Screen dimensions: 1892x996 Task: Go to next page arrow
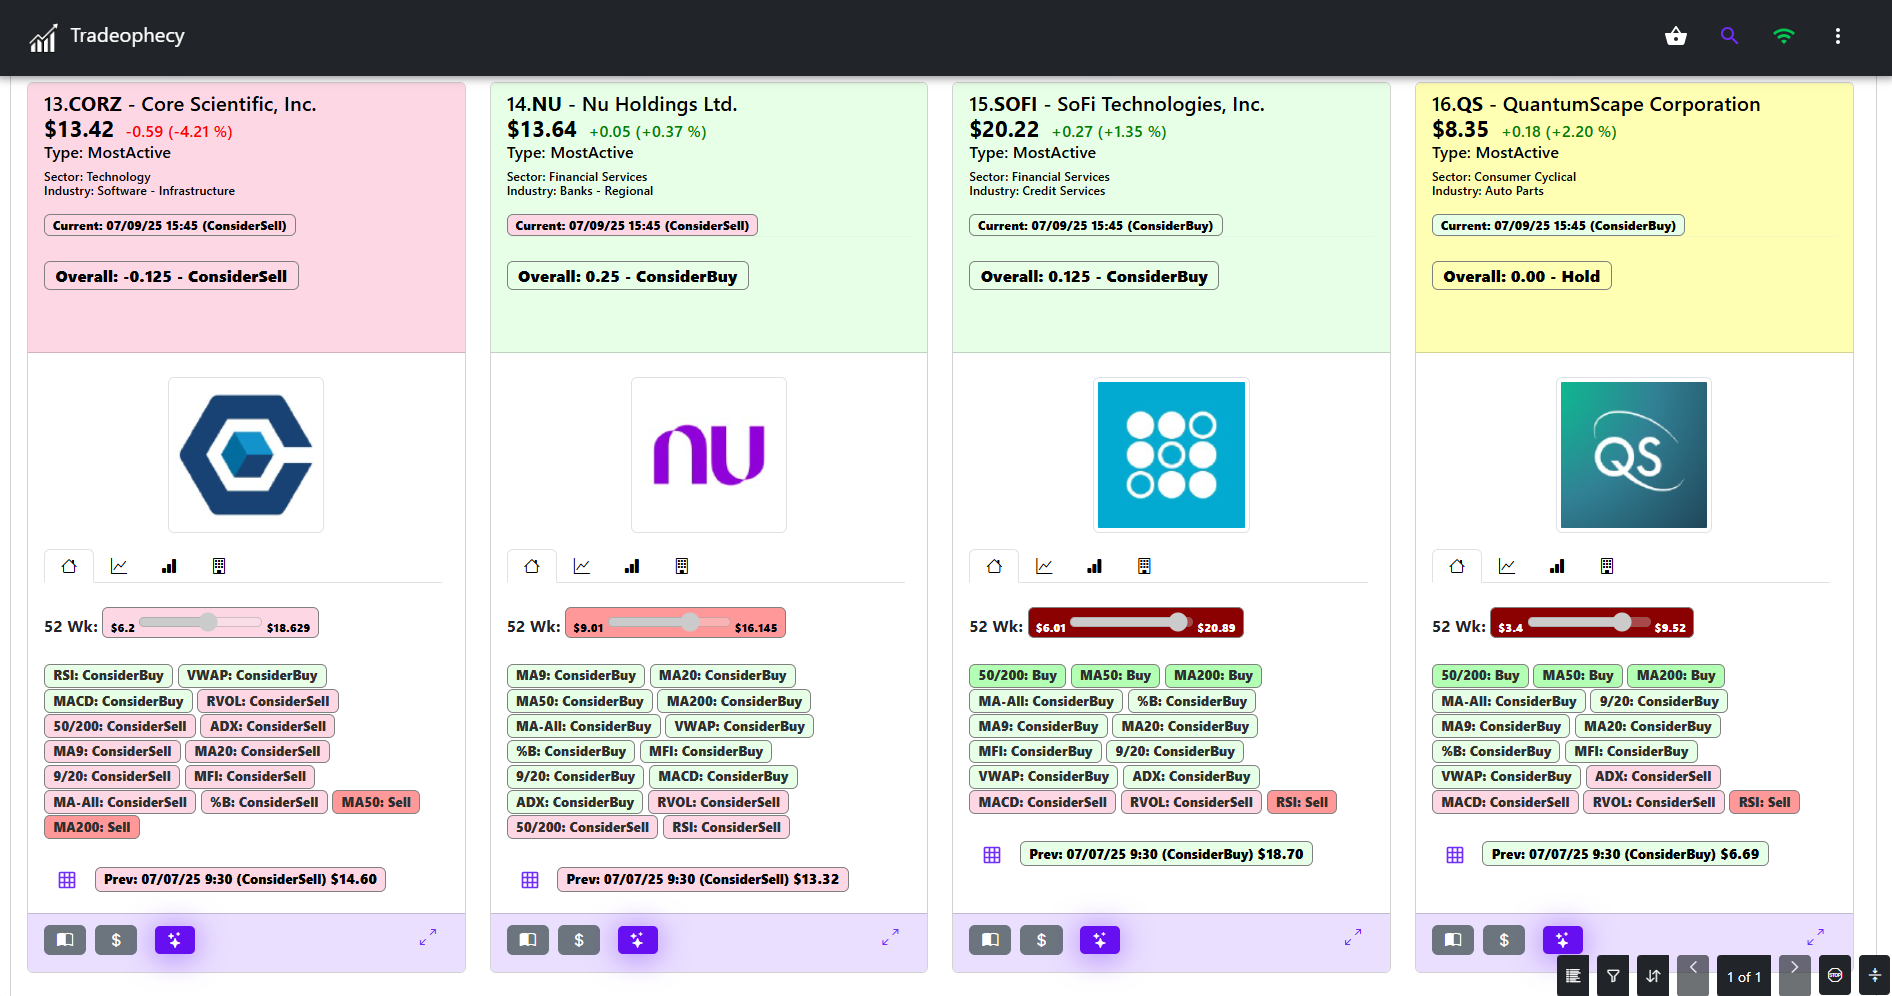tap(1795, 976)
